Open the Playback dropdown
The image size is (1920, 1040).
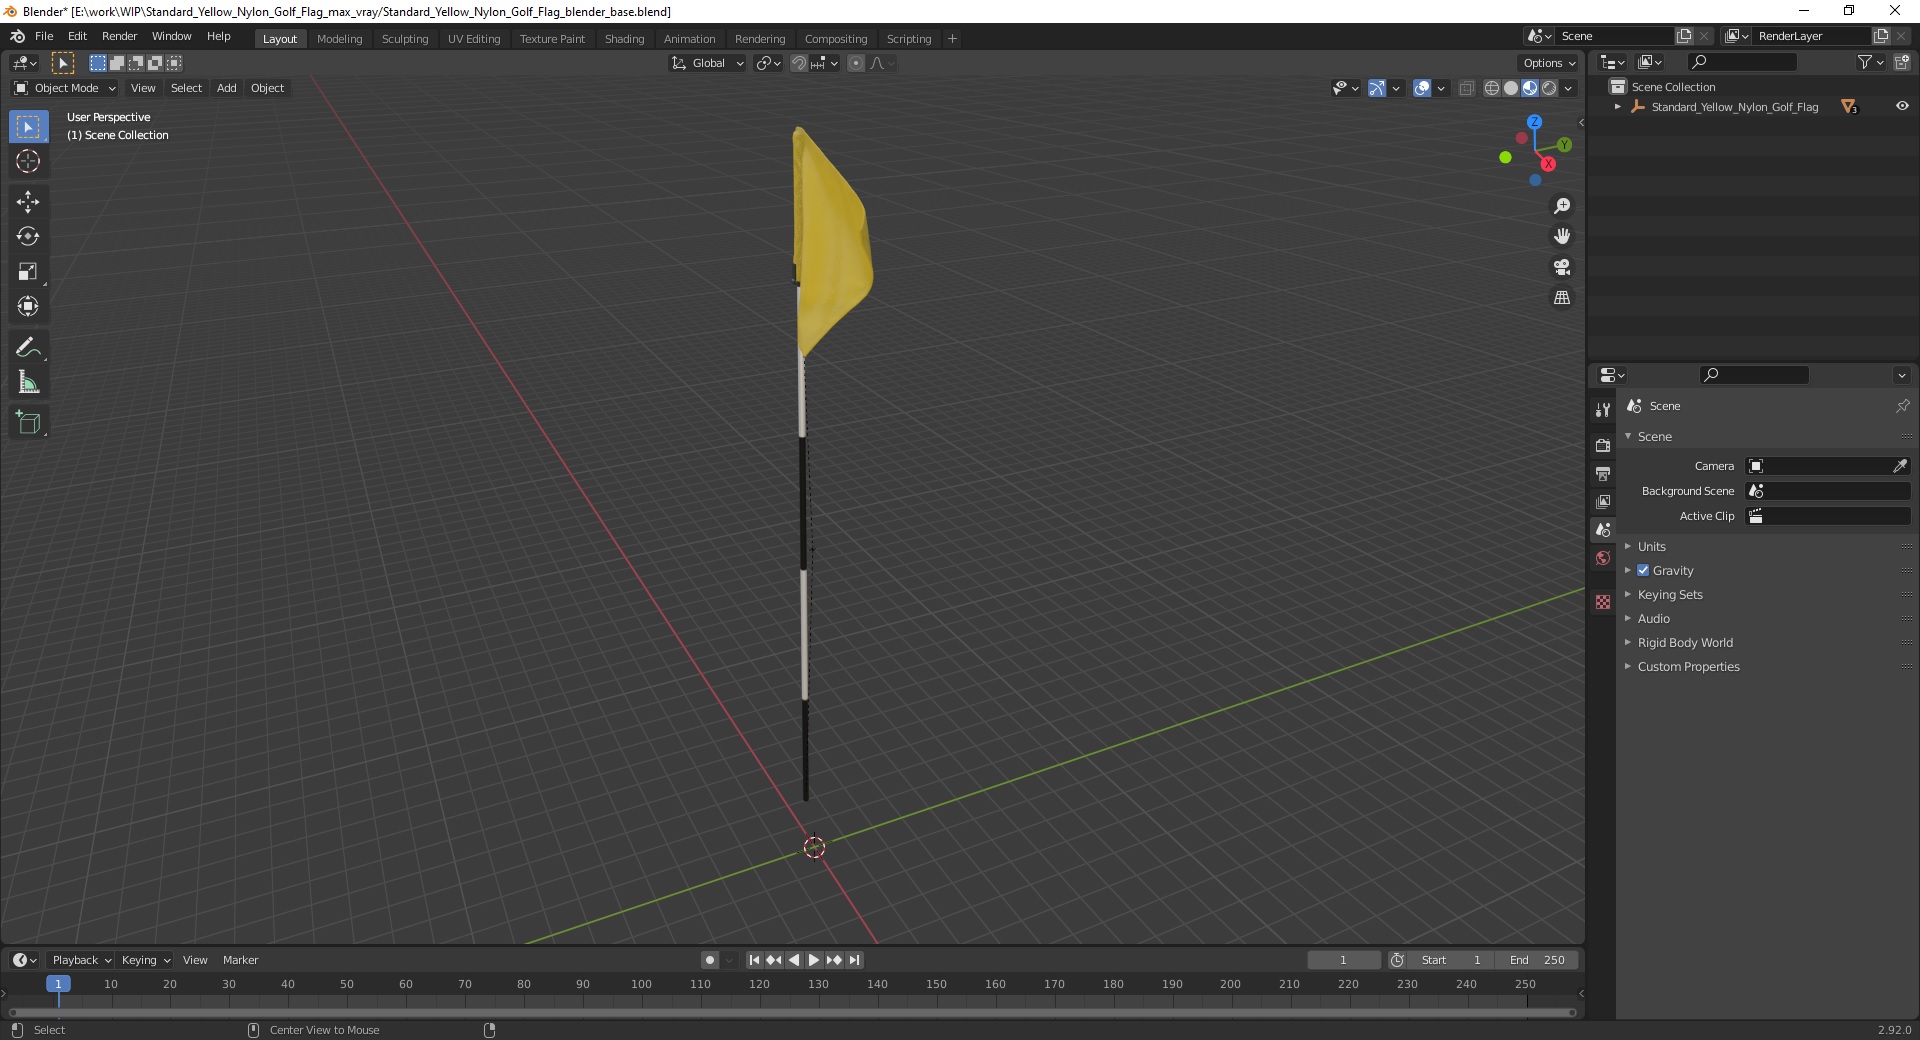click(80, 960)
